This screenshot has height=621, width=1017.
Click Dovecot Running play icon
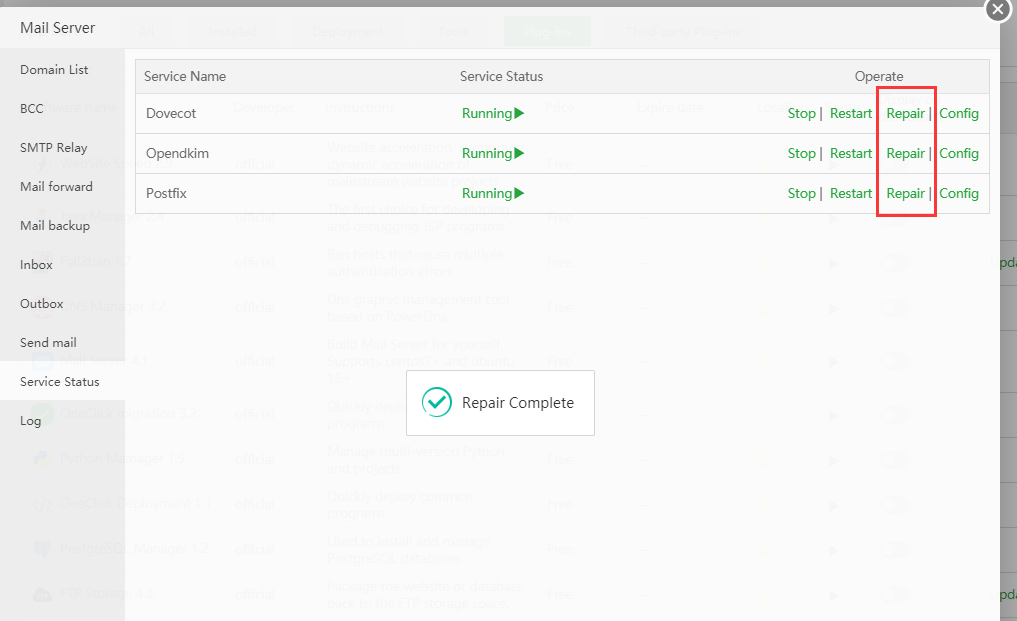(519, 113)
